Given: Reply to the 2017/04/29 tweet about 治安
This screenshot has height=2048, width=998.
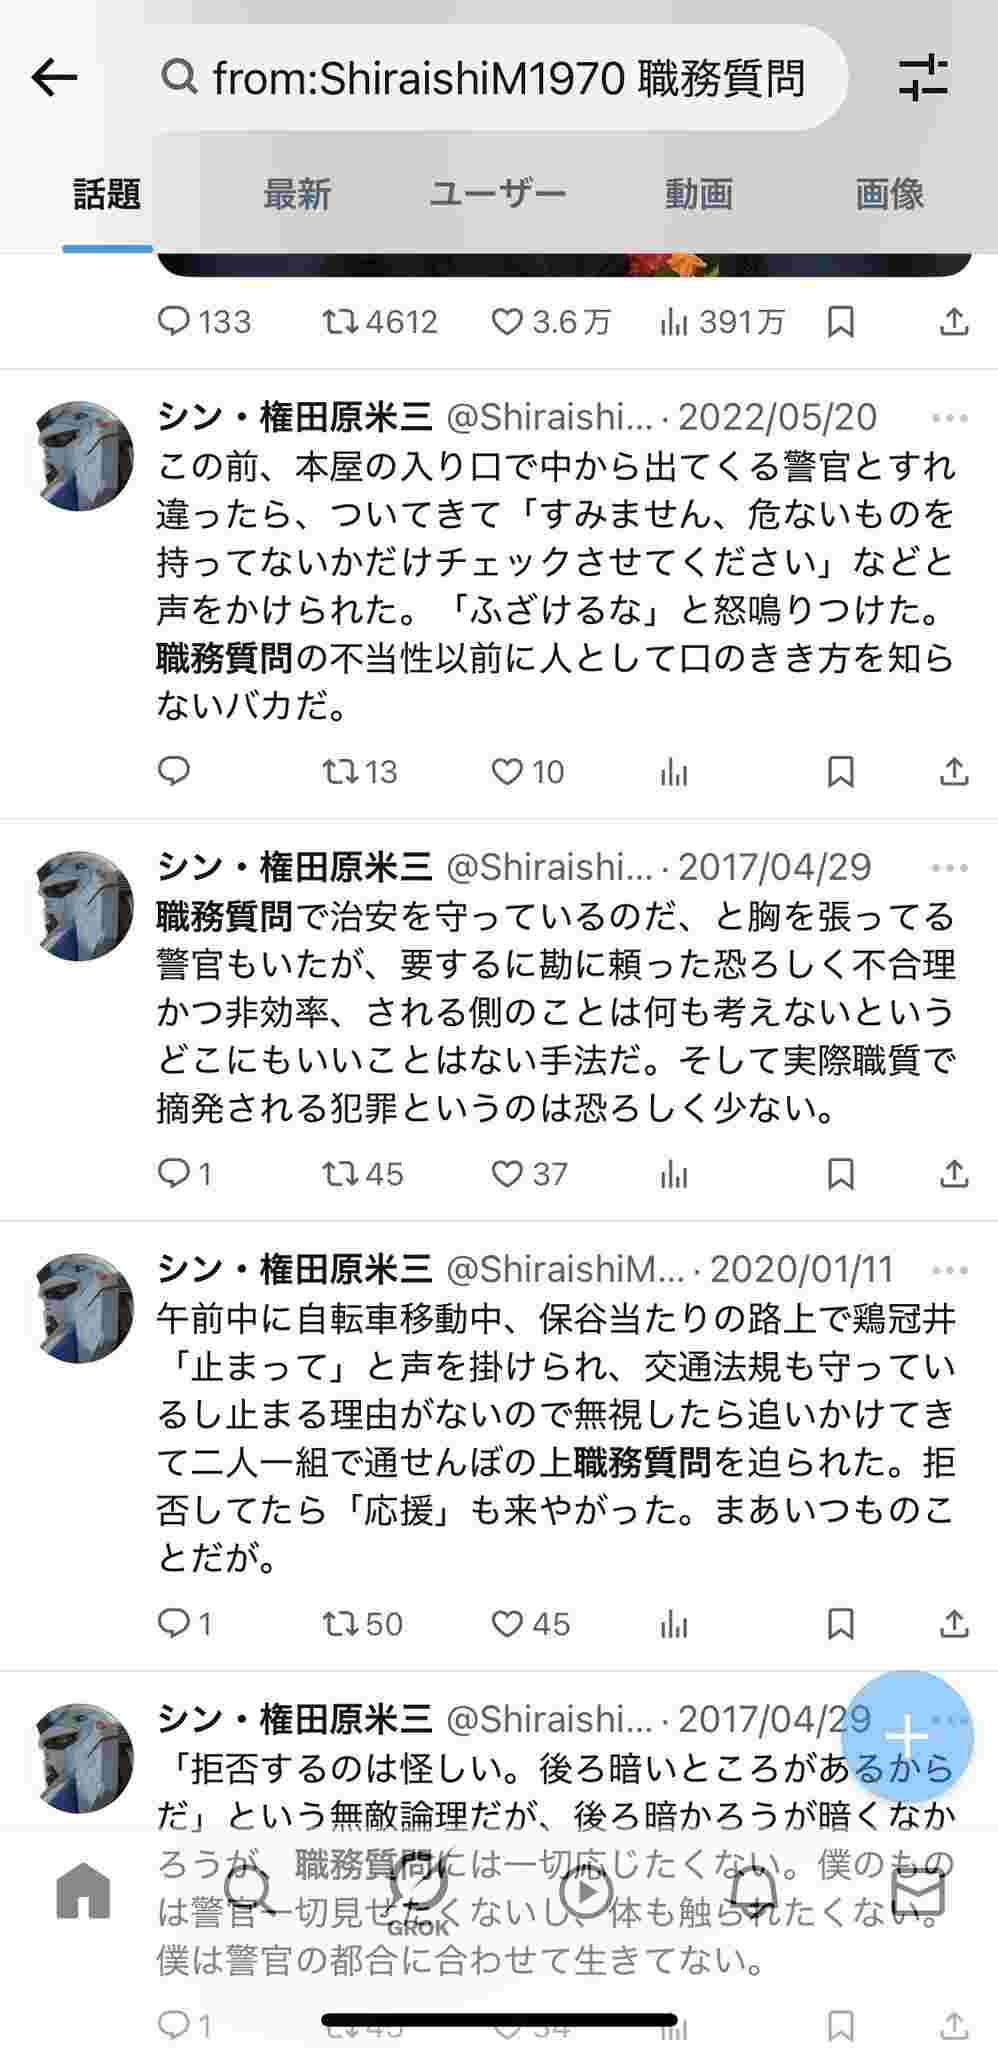Looking at the screenshot, I should pos(174,1173).
